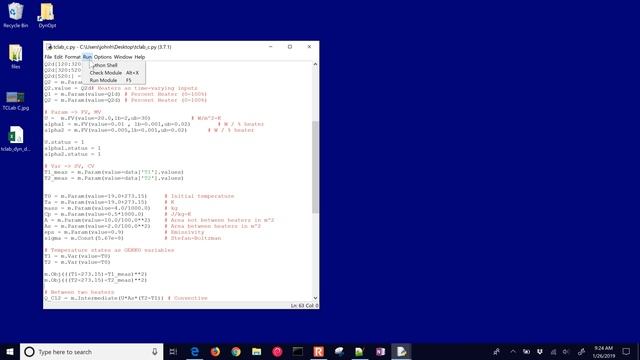Open the Windows Start menu
The height and width of the screenshot is (360, 640).
click(10, 351)
